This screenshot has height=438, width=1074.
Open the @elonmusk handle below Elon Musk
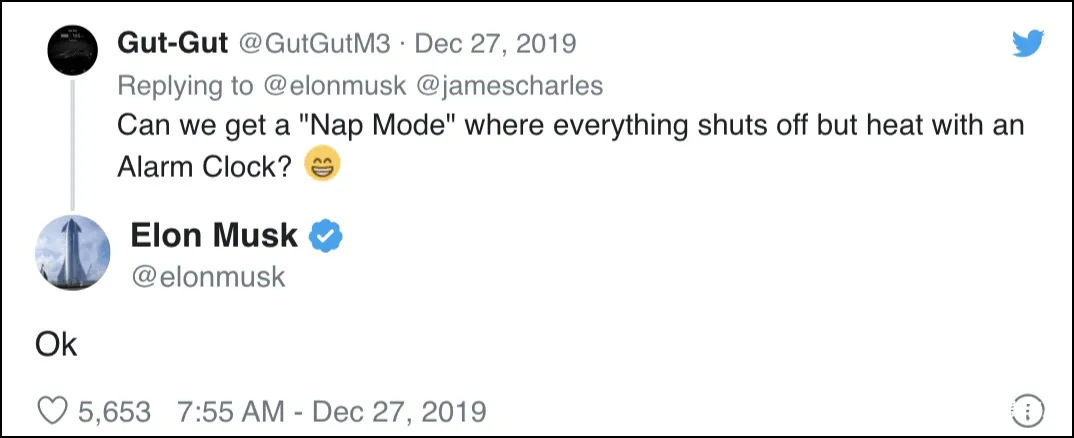[207, 276]
